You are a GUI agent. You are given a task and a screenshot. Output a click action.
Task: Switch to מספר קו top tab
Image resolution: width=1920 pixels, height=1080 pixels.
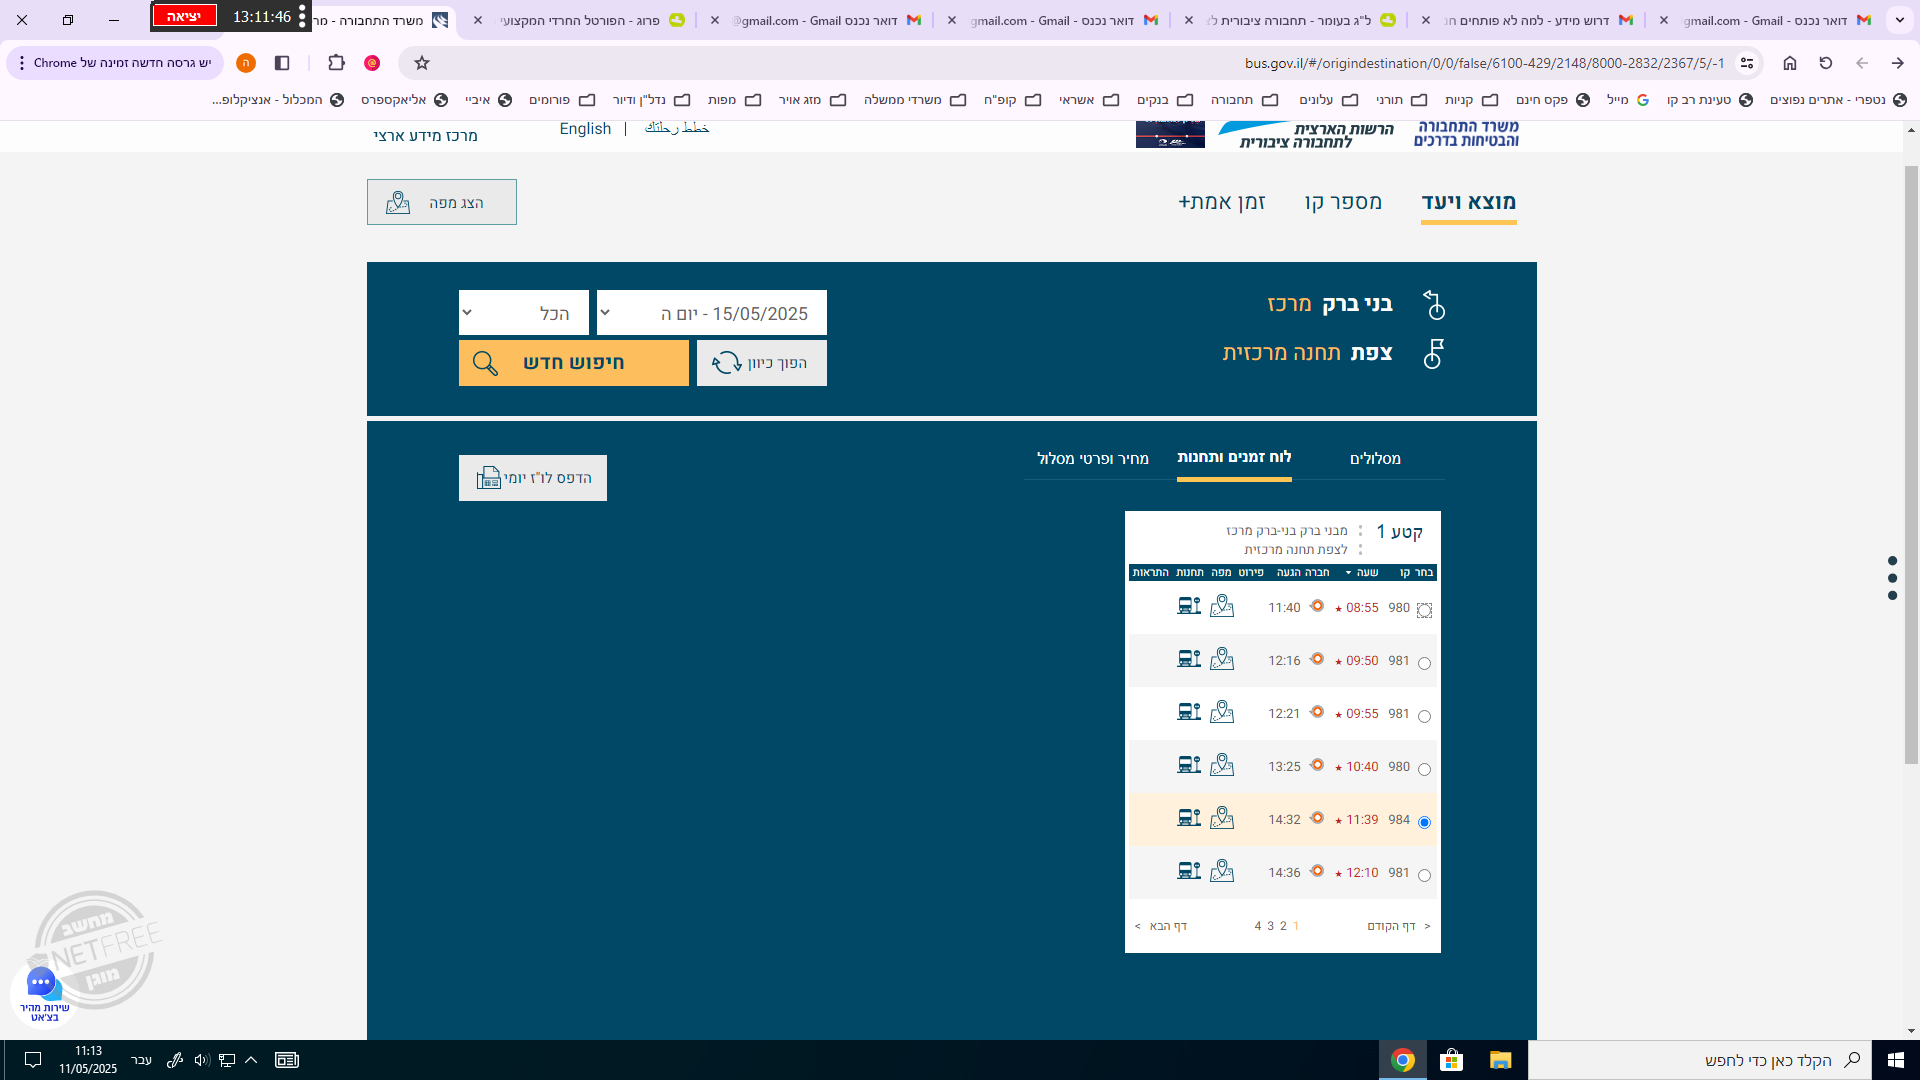click(x=1342, y=202)
